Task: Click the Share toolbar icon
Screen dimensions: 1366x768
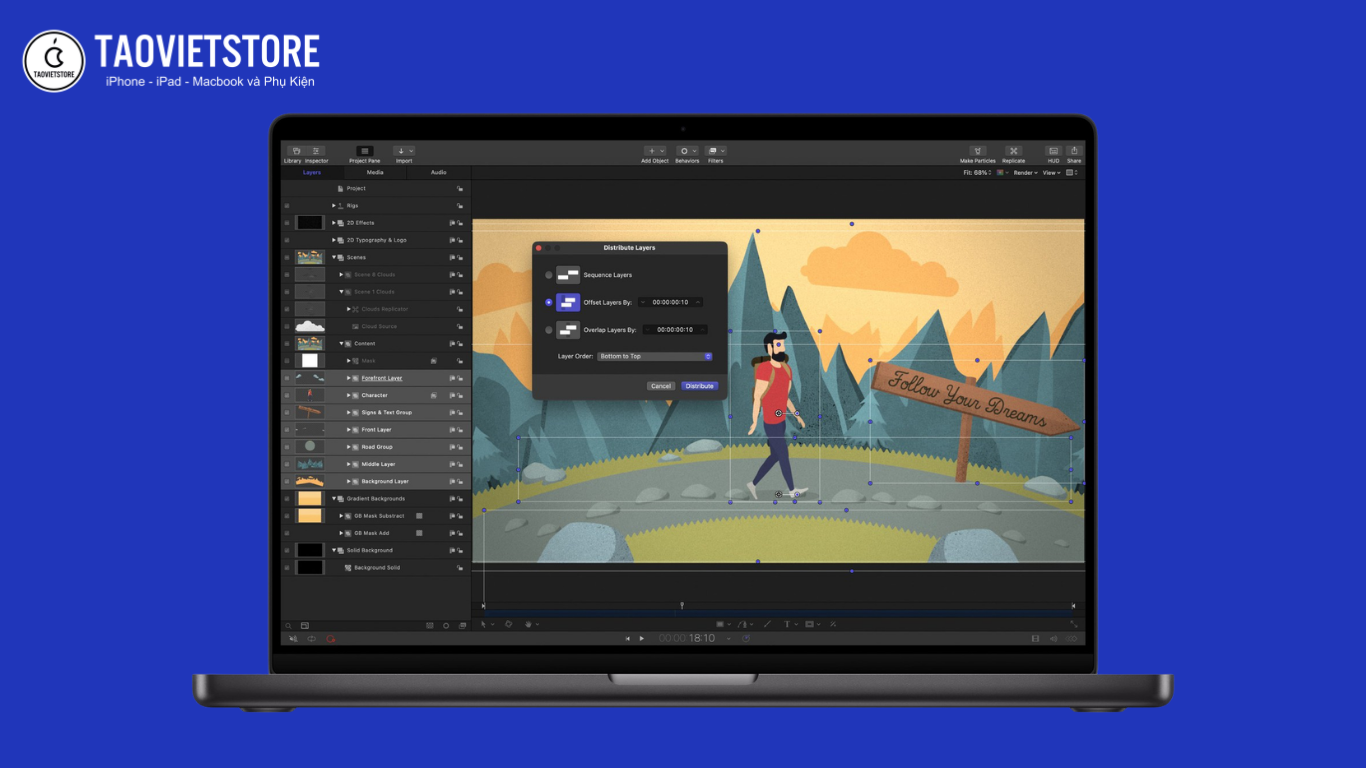Action: click(1073, 151)
